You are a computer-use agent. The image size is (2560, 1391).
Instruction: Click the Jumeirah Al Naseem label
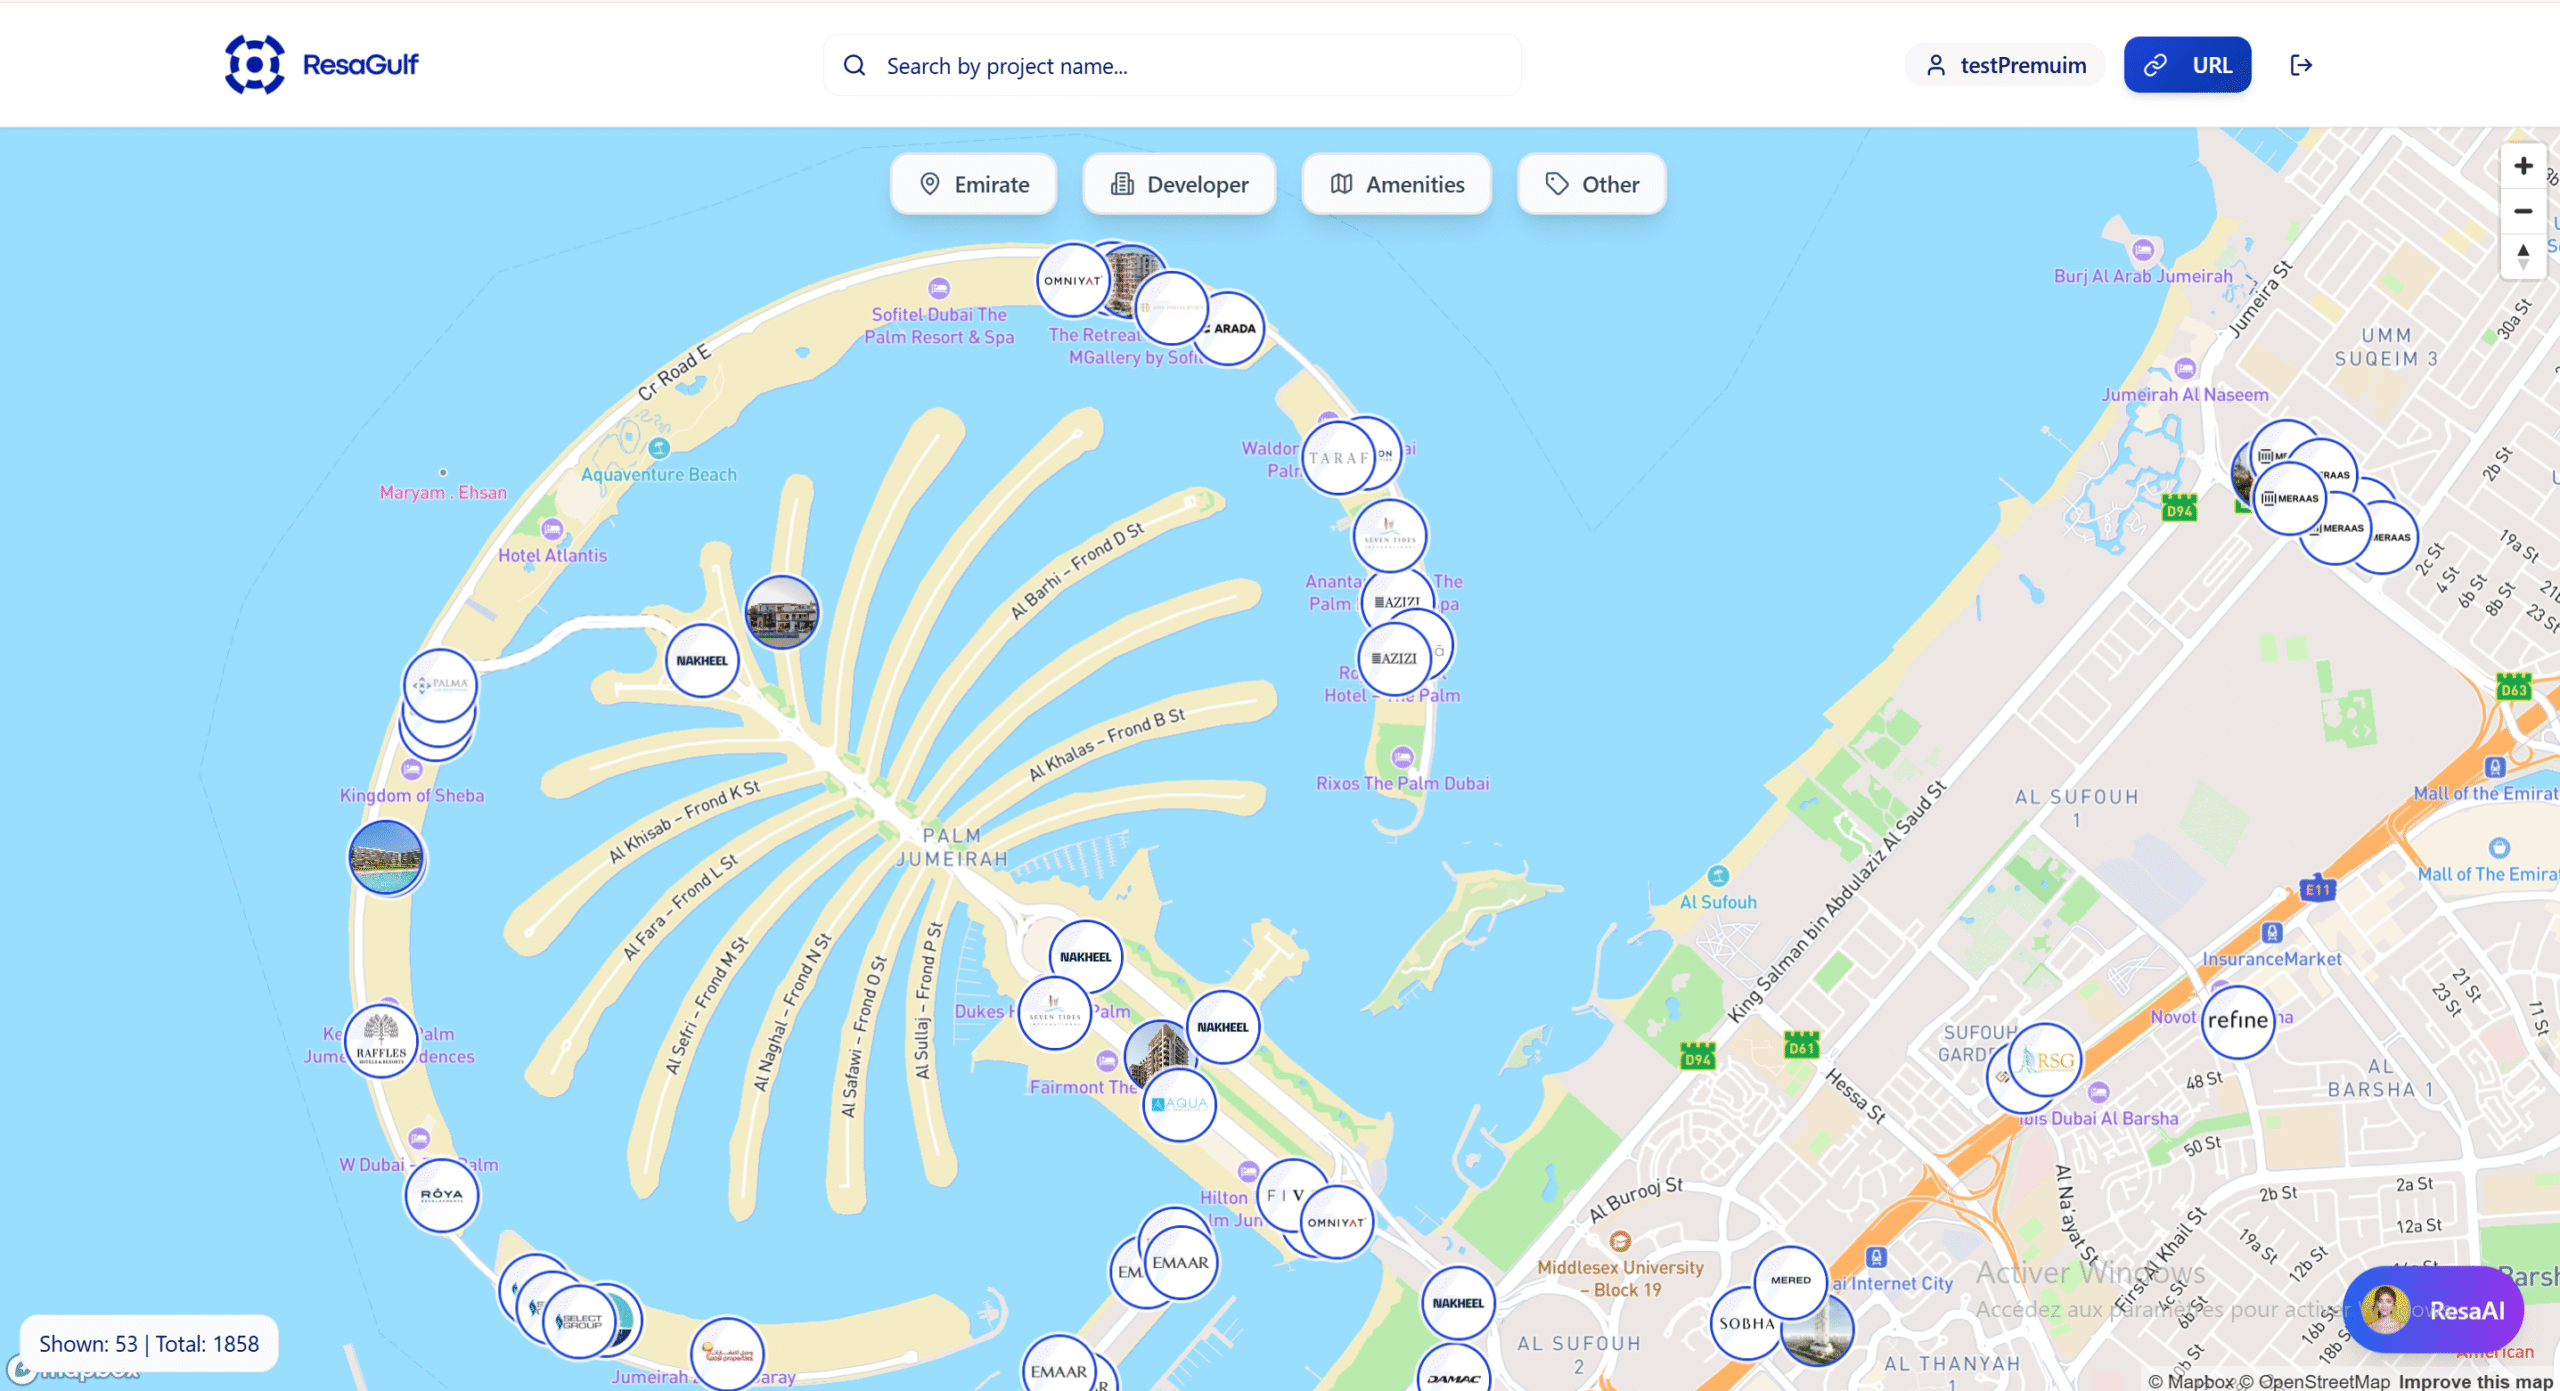(x=2185, y=395)
